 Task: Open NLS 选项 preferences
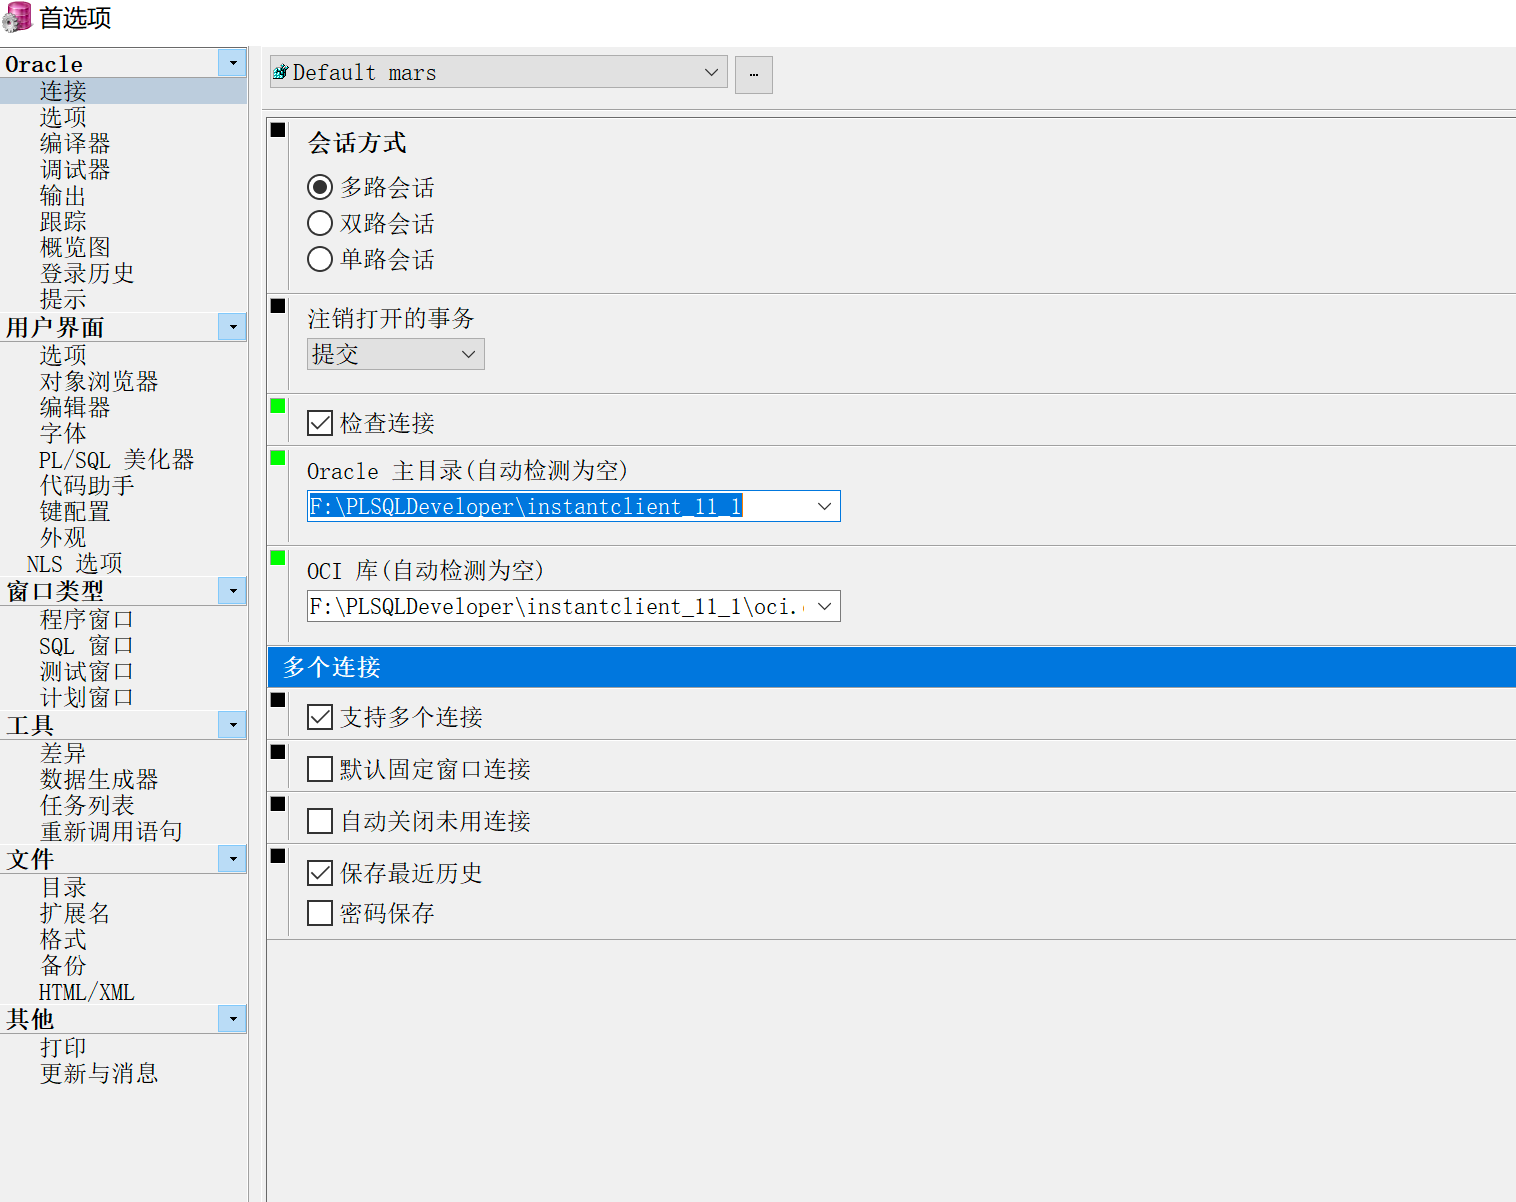75,563
